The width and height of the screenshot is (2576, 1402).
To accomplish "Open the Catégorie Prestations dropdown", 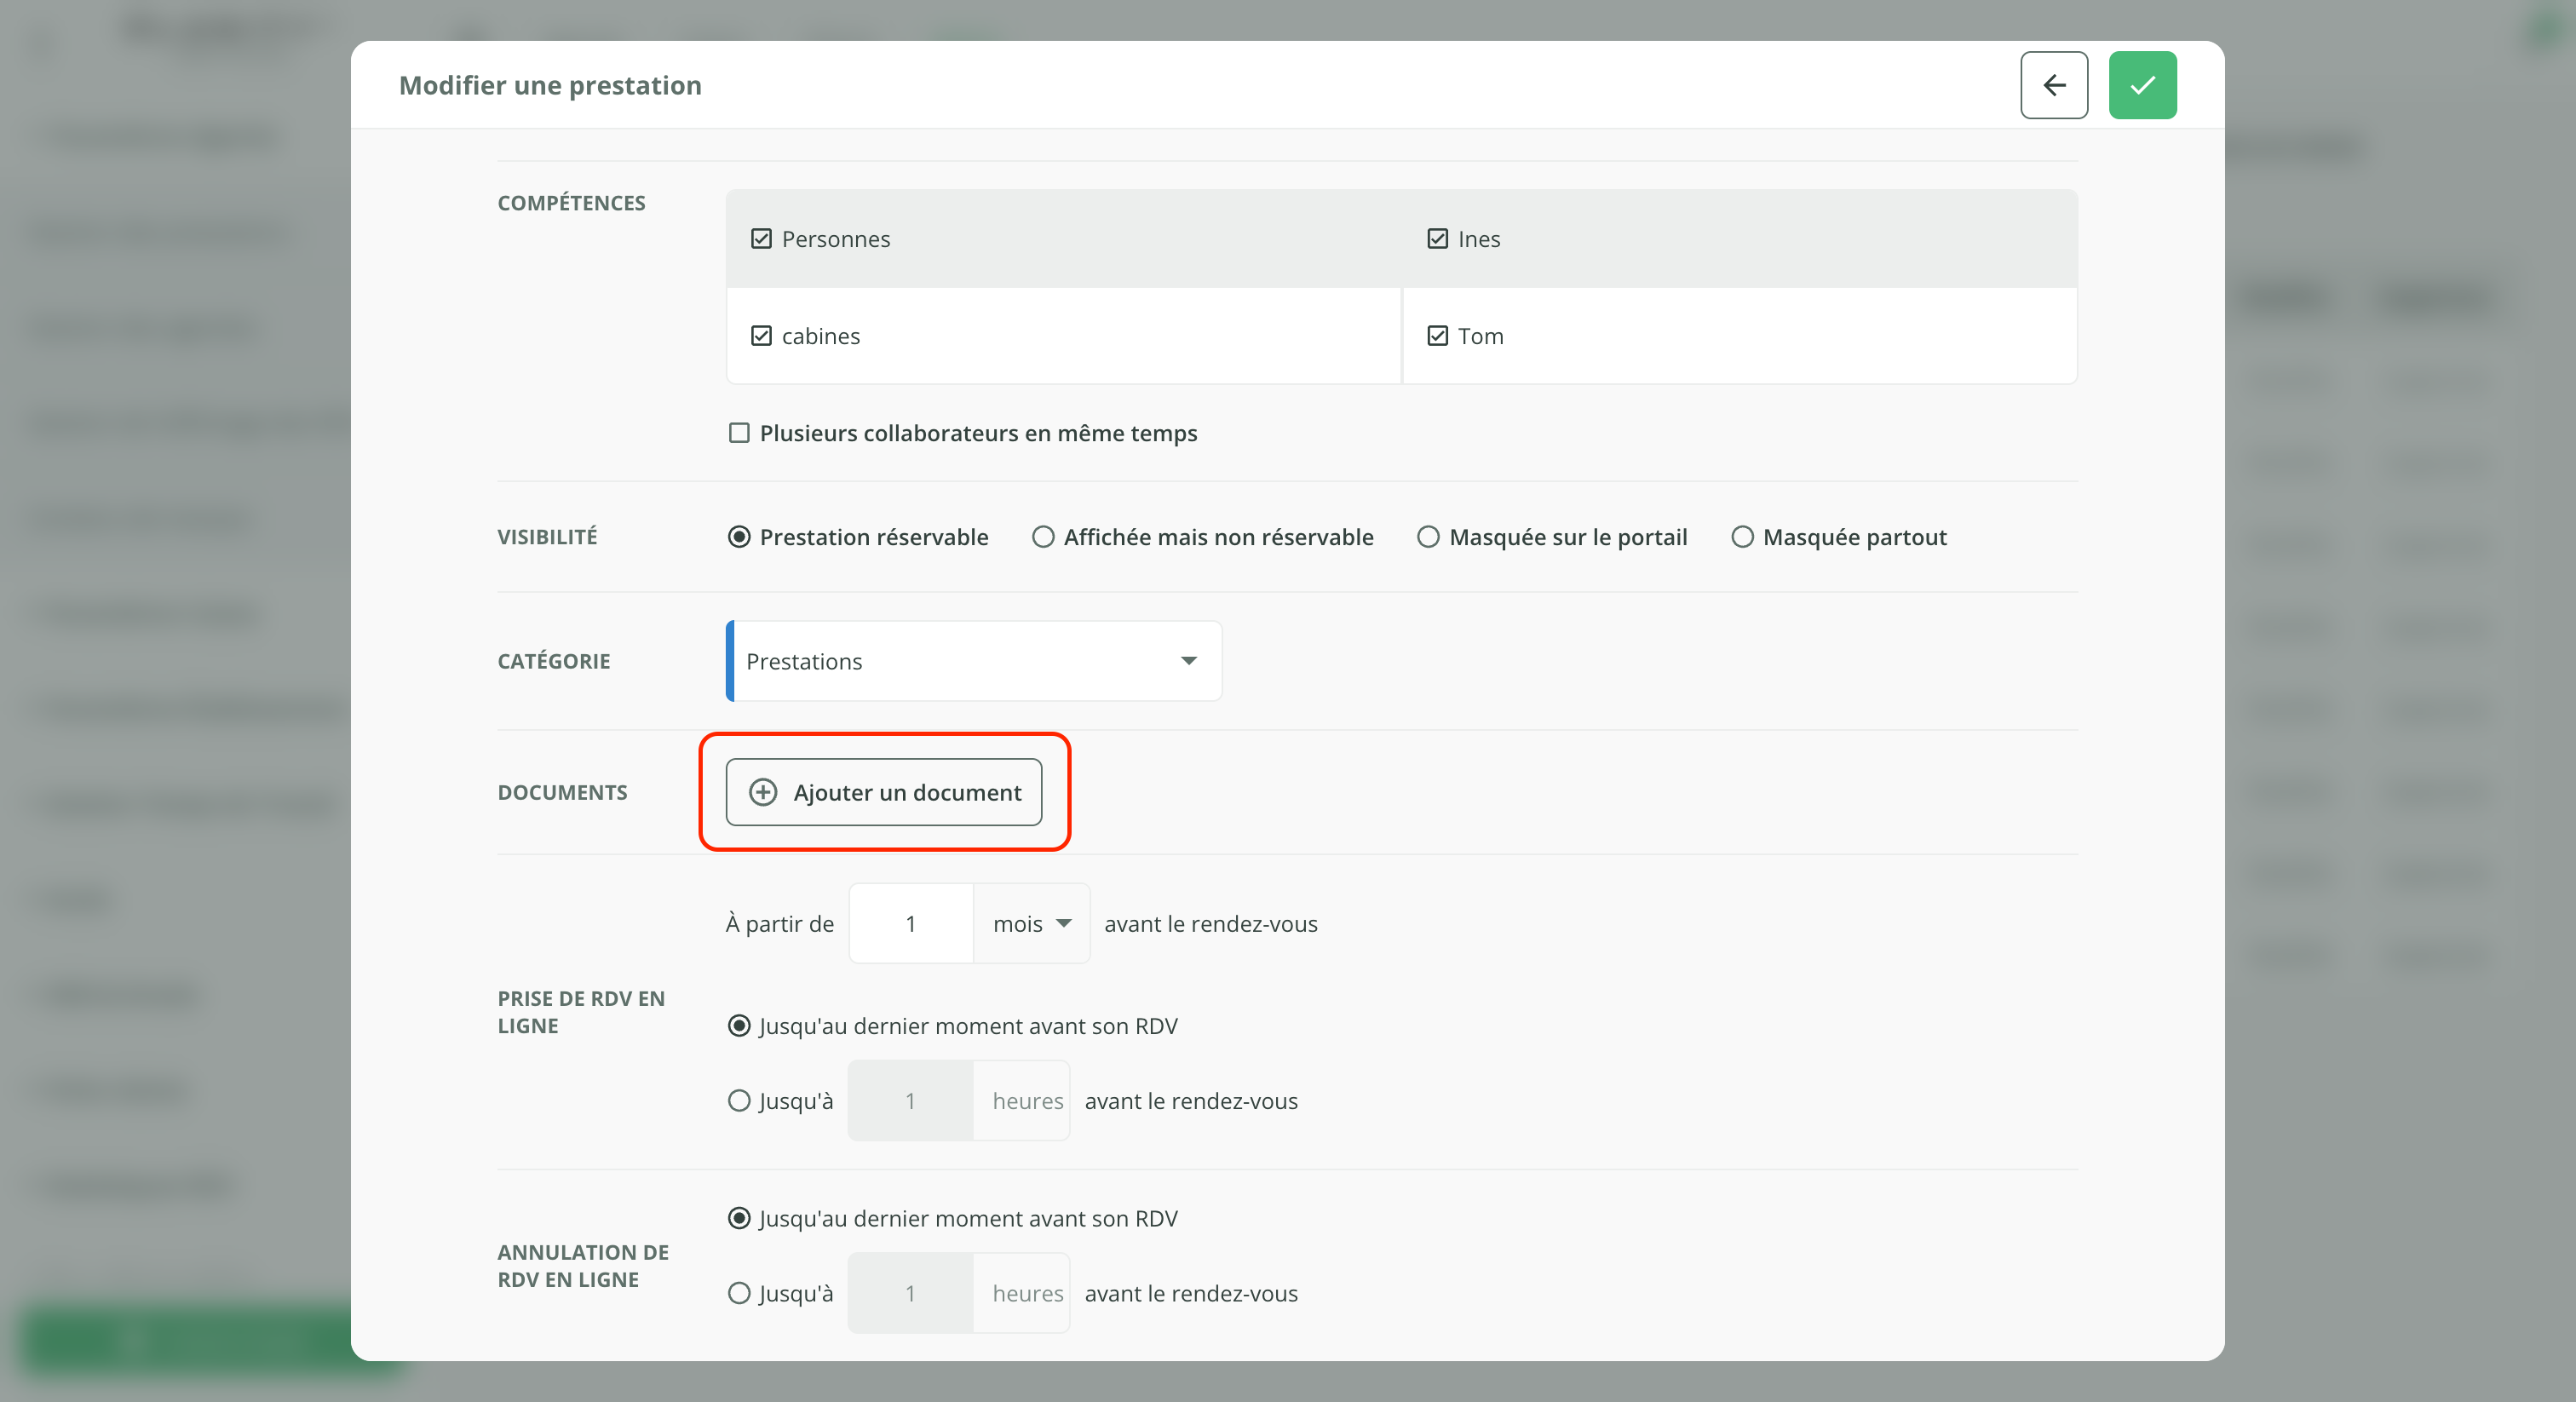I will (974, 661).
